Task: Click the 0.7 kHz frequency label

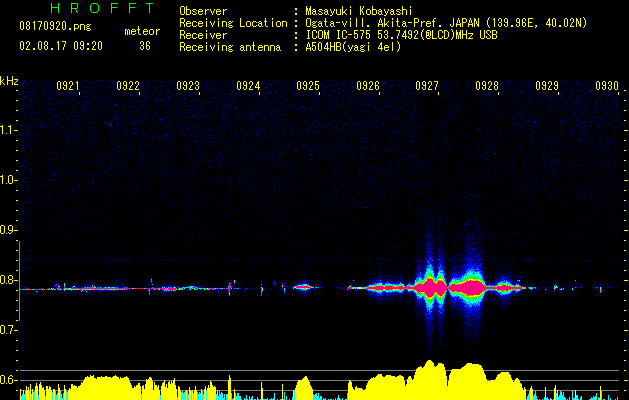Action: (x=8, y=330)
